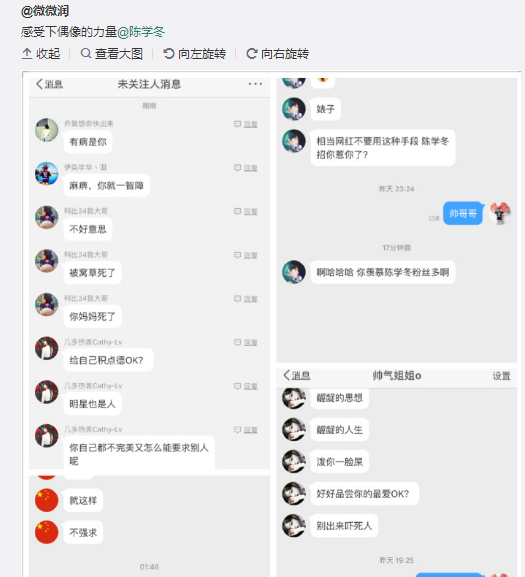Image resolution: width=525 pixels, height=577 pixels.
Task: Open the @陈学冬 mention link
Action: coord(141,32)
